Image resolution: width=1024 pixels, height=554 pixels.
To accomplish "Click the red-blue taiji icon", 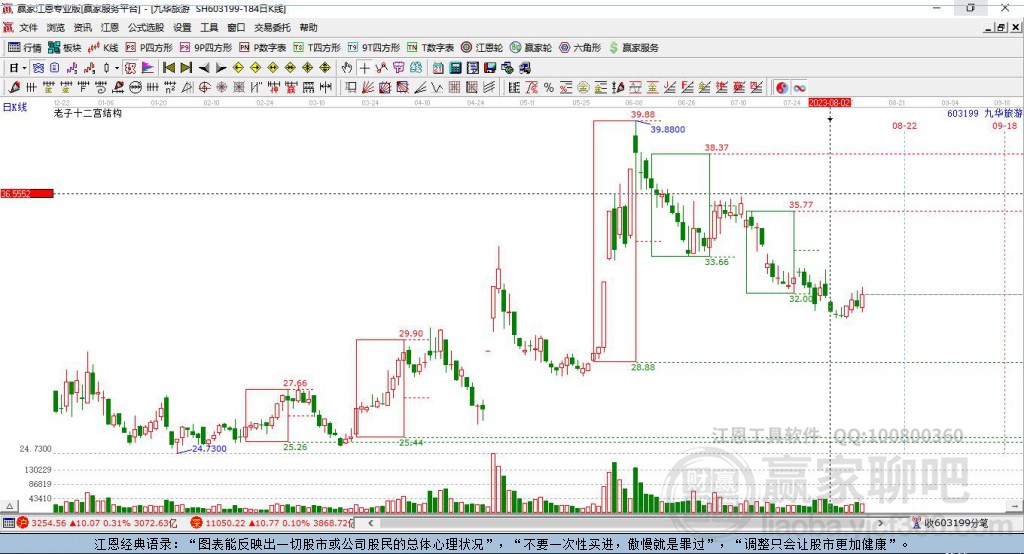I will click(782, 88).
